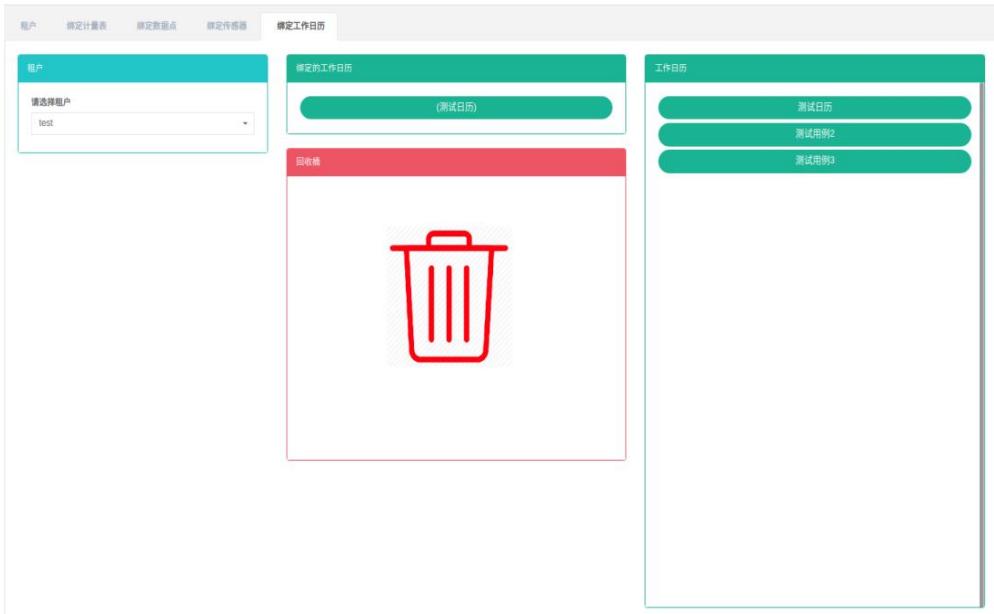Go to the 绑定数据点 tab
The image size is (994, 614).
157,25
